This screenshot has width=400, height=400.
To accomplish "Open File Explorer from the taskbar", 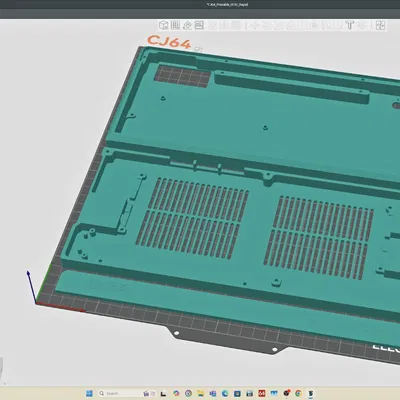I will tap(200, 393).
